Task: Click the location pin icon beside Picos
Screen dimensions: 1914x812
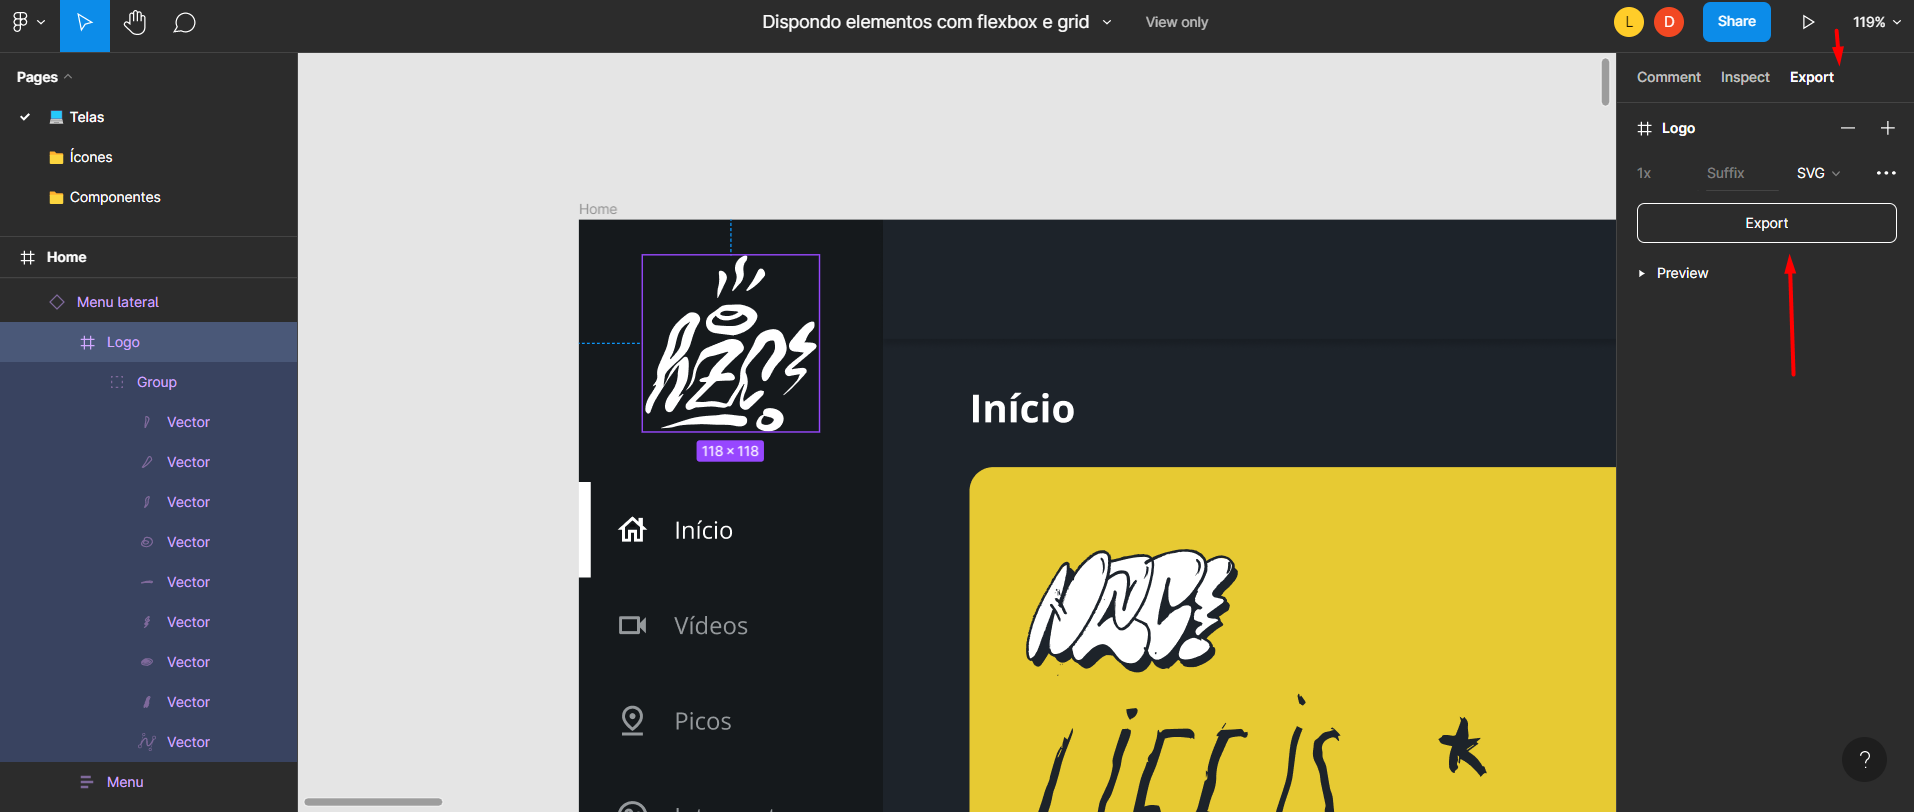Action: pos(632,720)
